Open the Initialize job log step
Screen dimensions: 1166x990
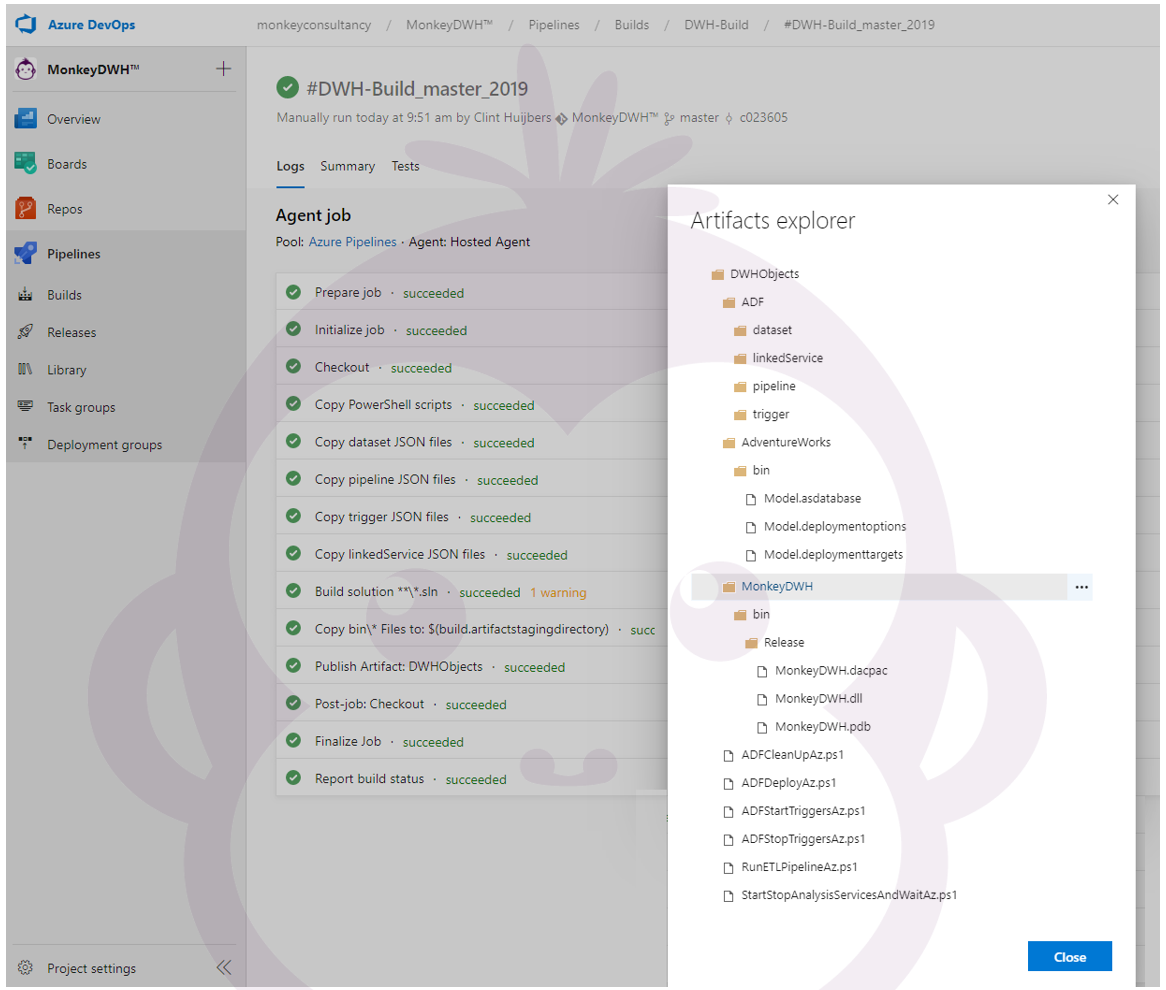tap(350, 330)
